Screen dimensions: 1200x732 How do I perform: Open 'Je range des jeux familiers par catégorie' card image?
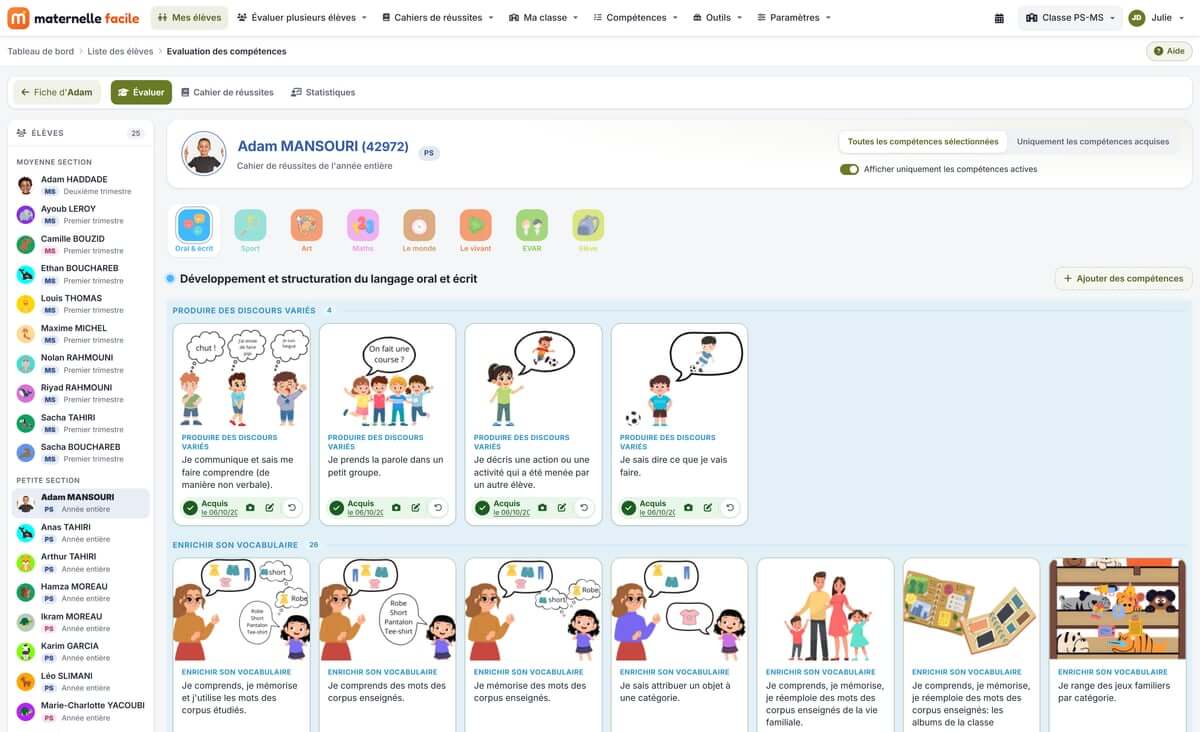point(1117,609)
